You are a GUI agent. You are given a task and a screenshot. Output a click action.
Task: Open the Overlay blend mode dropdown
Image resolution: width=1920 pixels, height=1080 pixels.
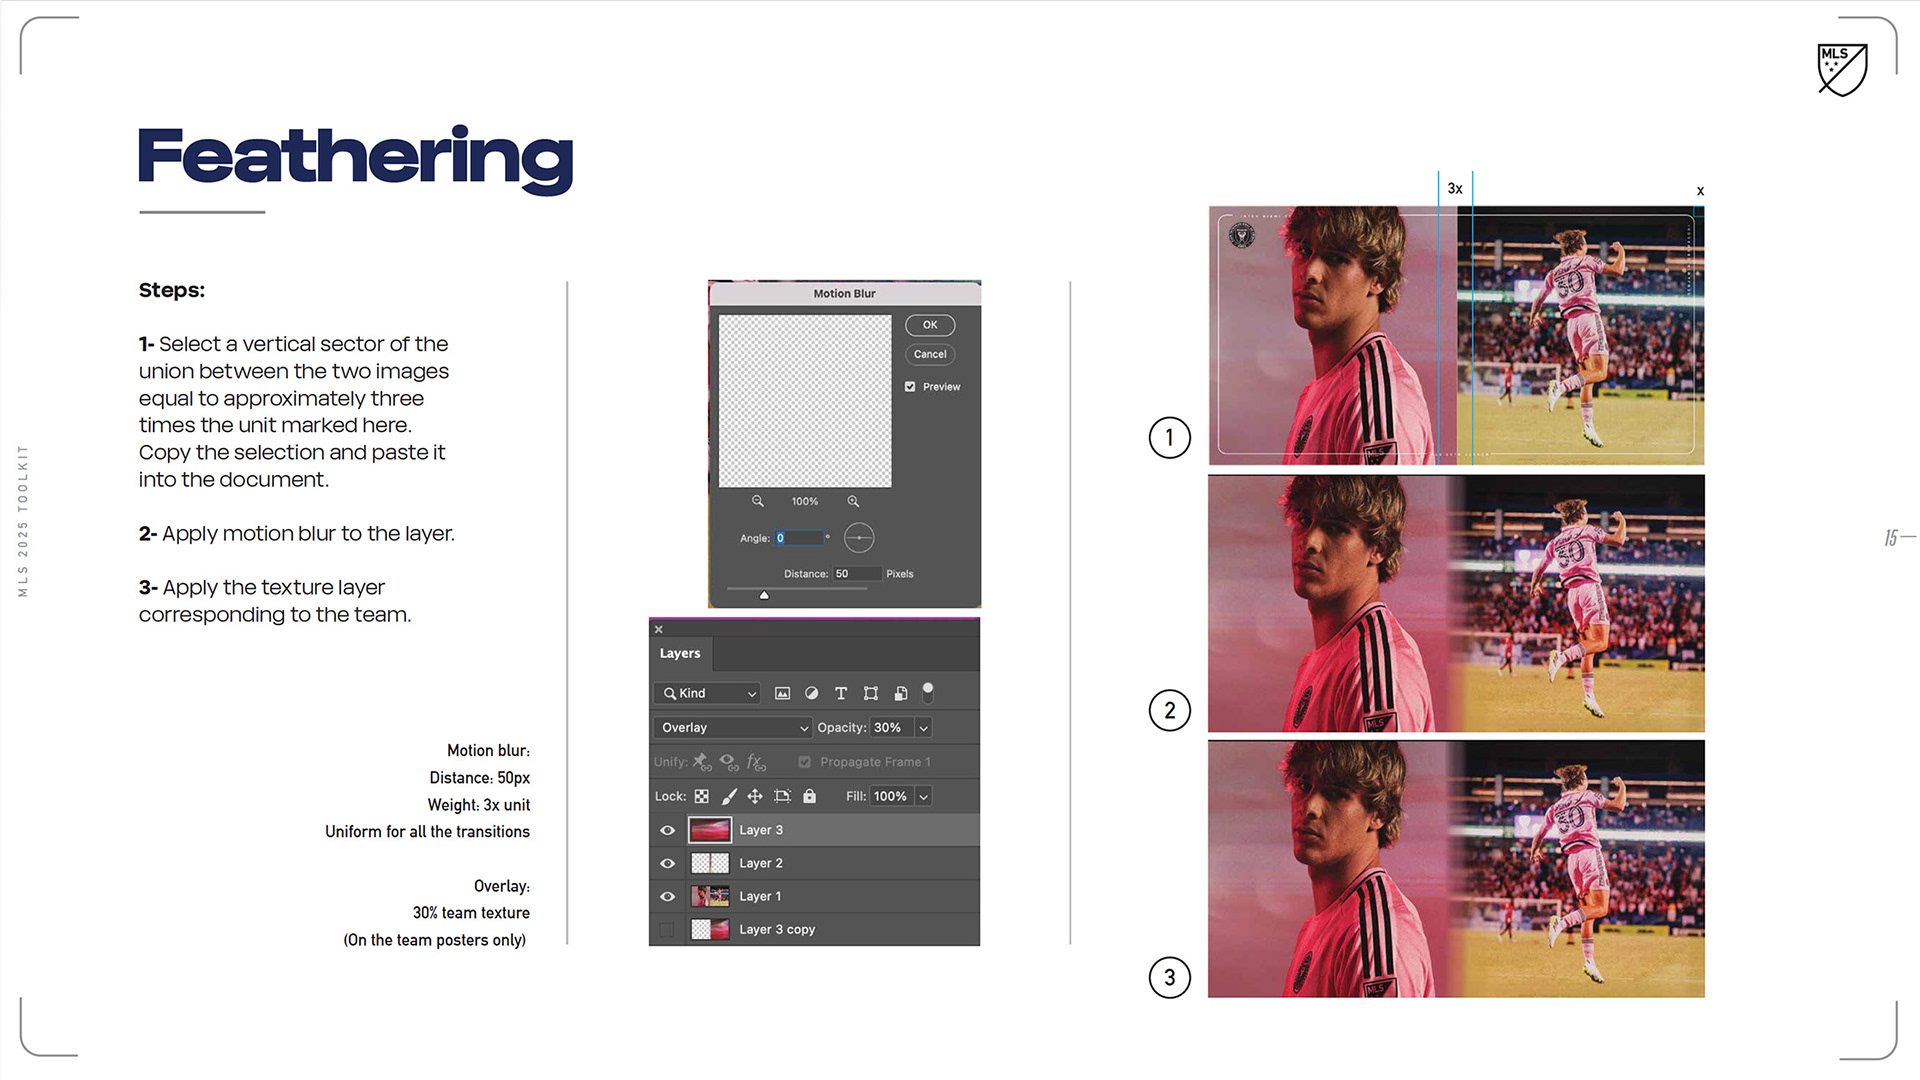tap(733, 728)
